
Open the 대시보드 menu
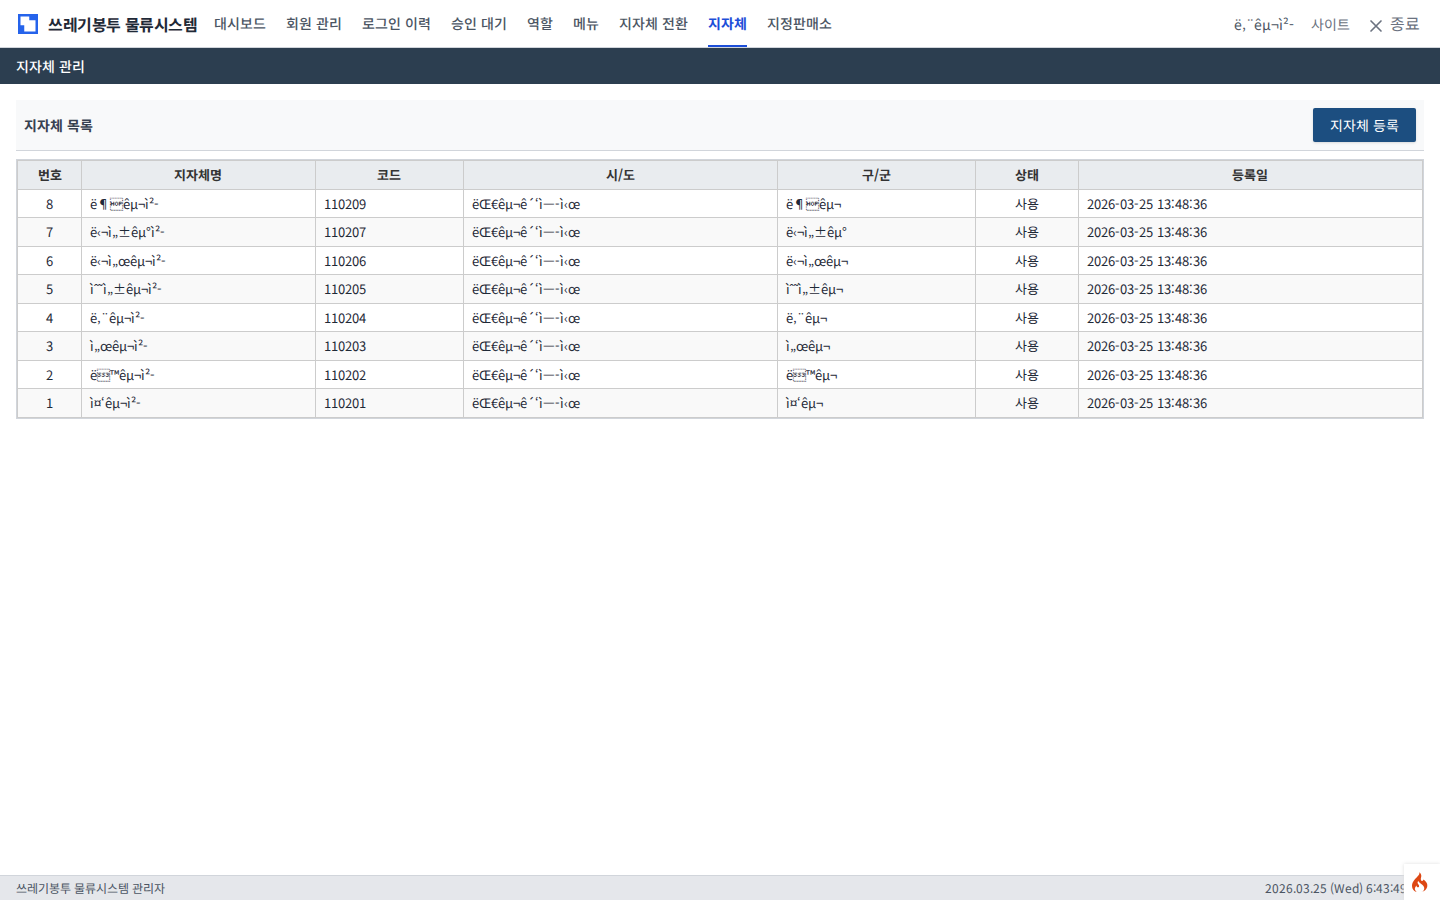pyautogui.click(x=240, y=24)
